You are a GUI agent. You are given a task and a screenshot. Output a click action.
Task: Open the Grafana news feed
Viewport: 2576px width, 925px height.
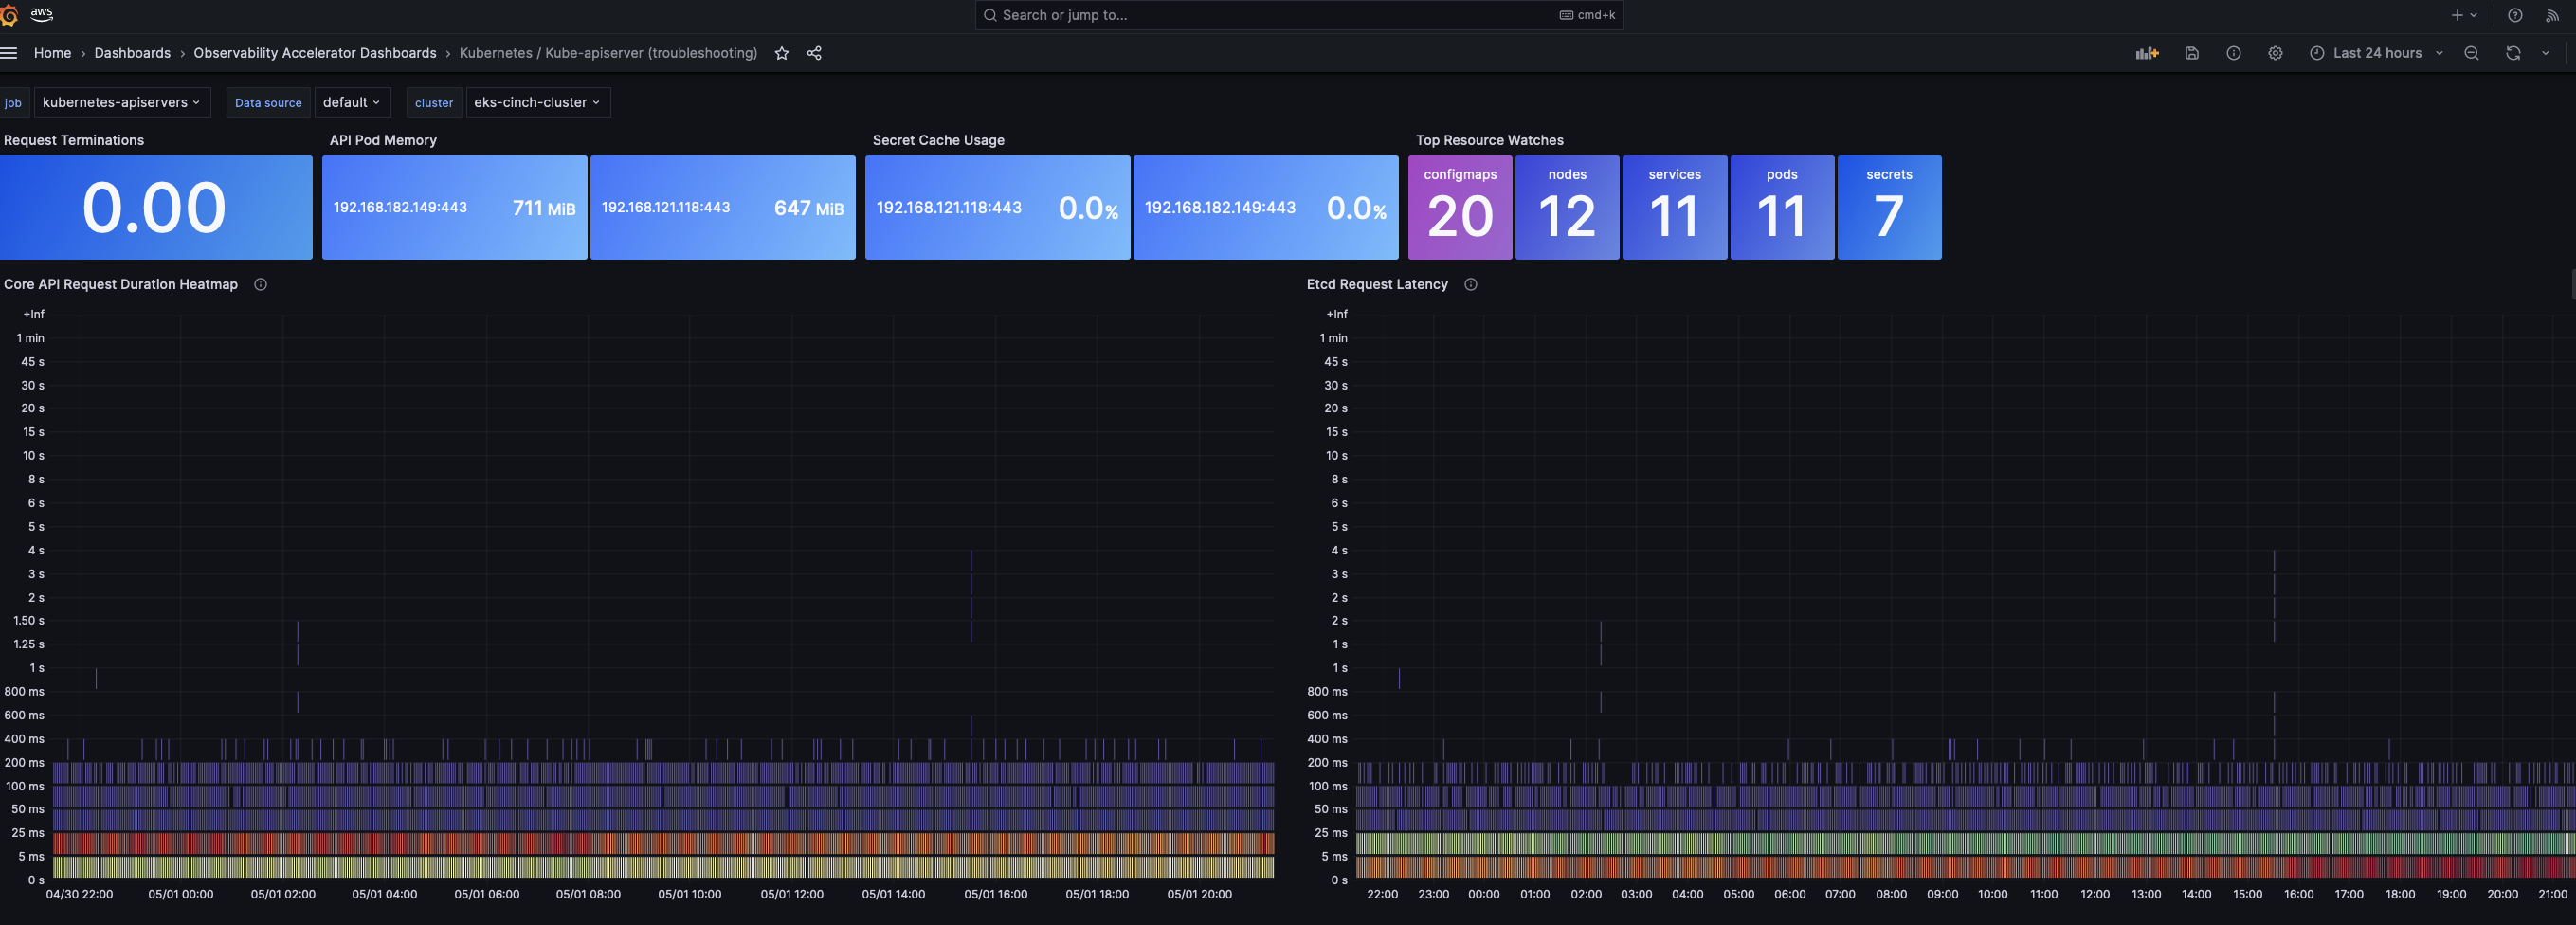pos(2553,15)
